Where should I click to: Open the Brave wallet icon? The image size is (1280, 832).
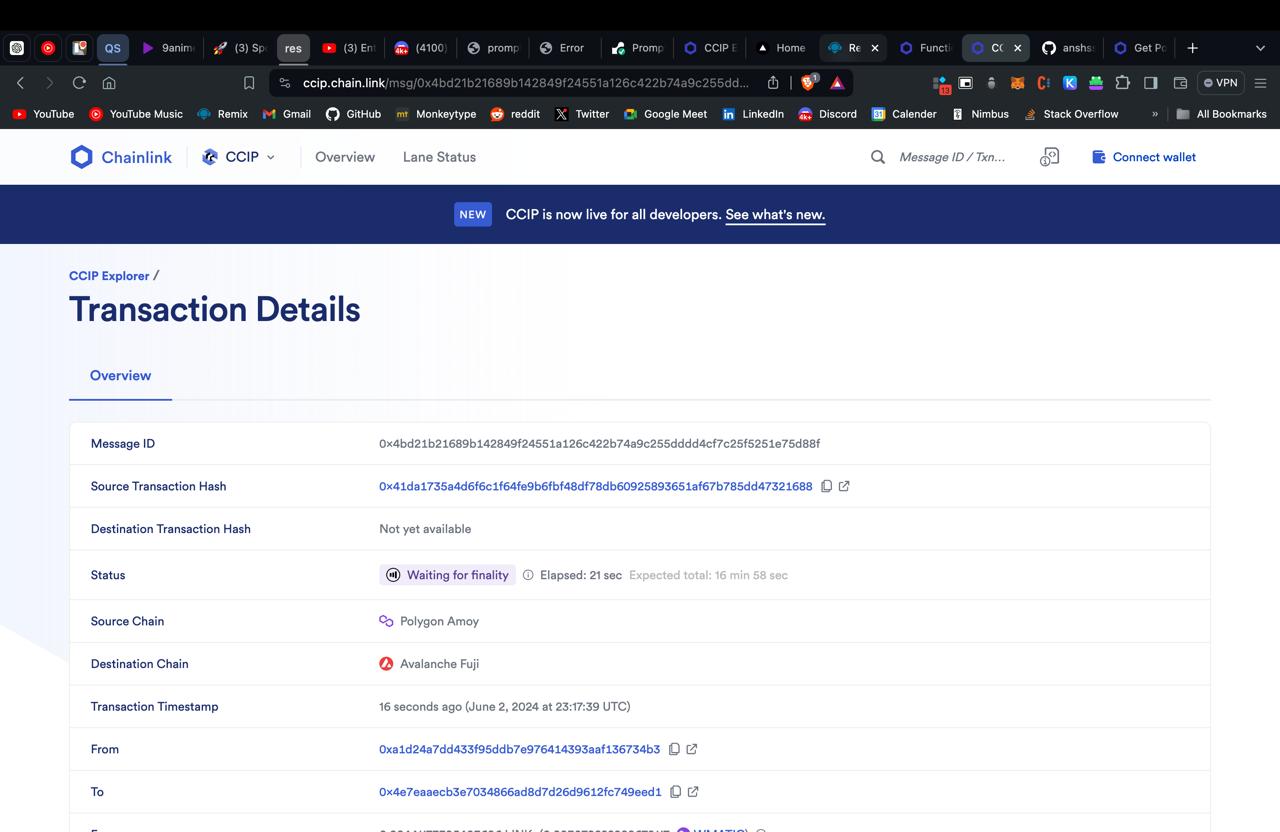click(x=1180, y=83)
